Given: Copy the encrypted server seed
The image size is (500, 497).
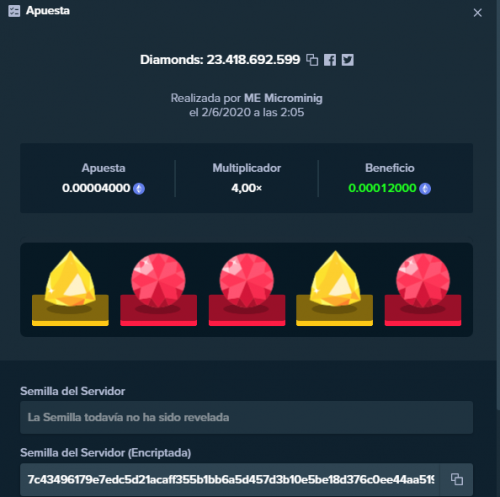Looking at the screenshot, I should point(457,479).
